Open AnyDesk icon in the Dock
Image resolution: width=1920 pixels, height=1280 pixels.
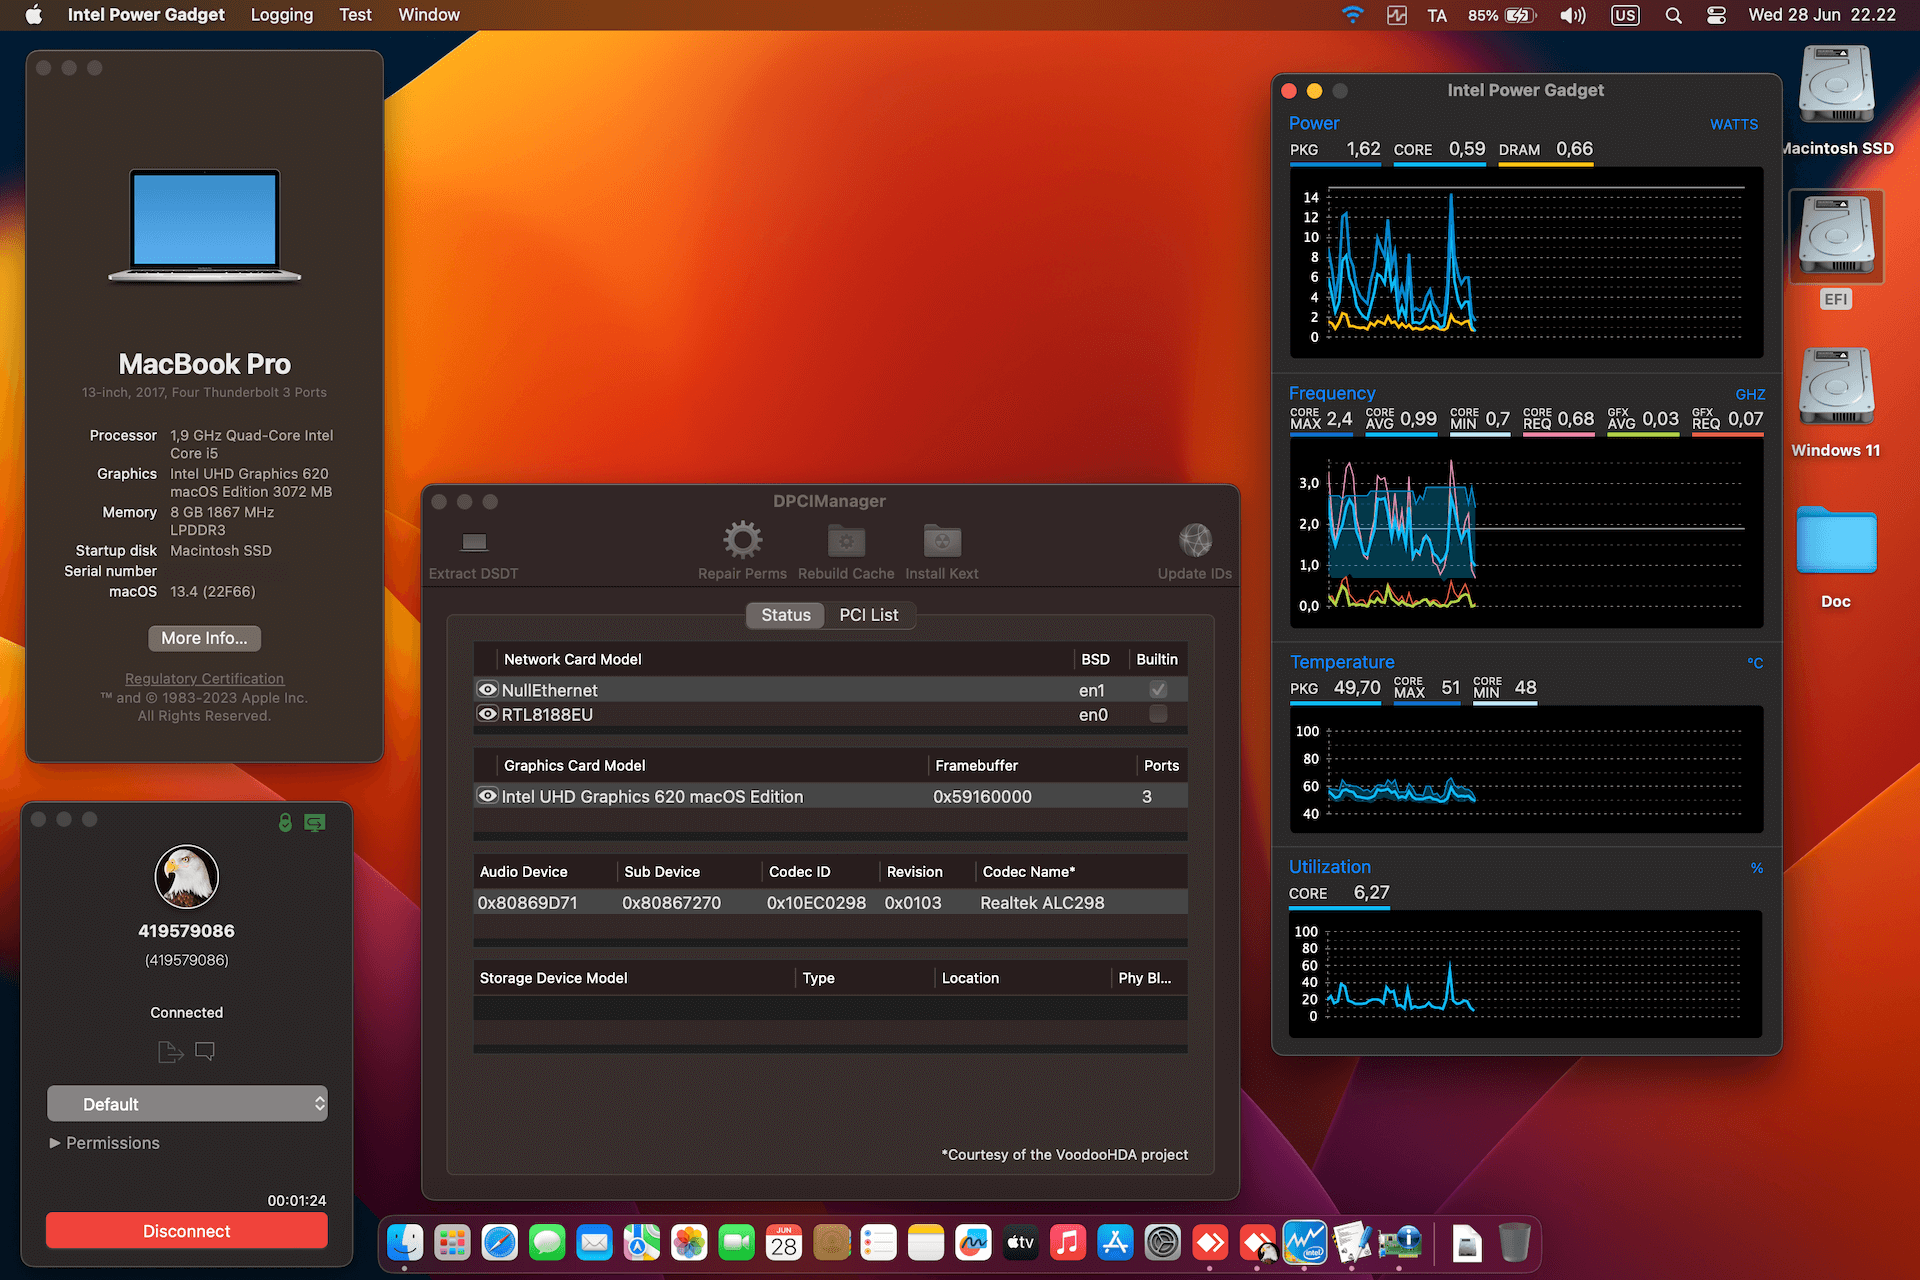(x=1210, y=1243)
